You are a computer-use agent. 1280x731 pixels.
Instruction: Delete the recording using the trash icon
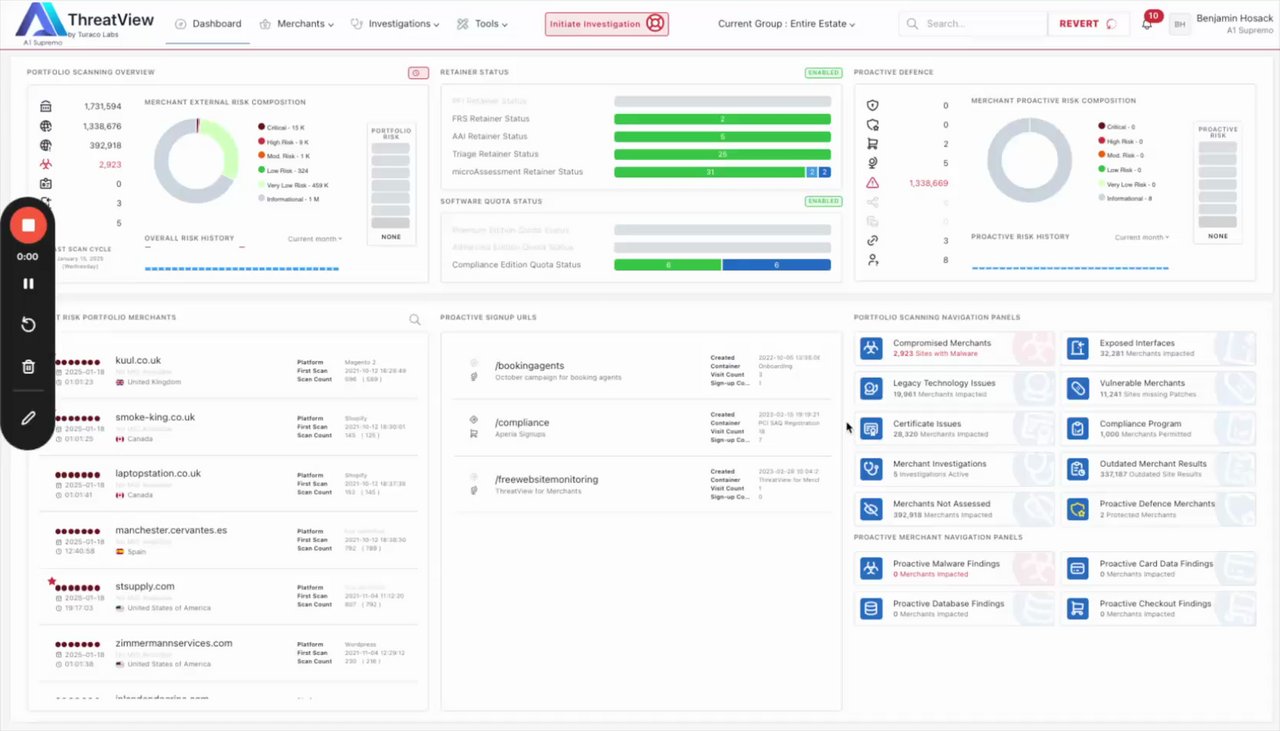[x=28, y=367]
